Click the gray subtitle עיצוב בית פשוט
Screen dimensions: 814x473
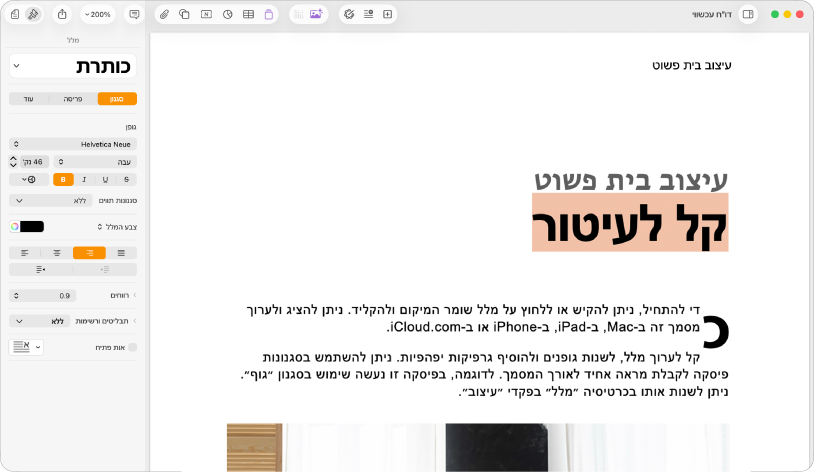coord(631,180)
